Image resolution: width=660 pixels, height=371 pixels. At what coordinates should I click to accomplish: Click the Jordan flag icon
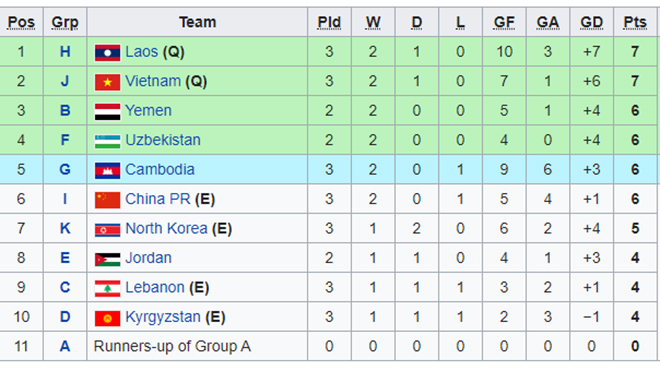[x=107, y=259]
